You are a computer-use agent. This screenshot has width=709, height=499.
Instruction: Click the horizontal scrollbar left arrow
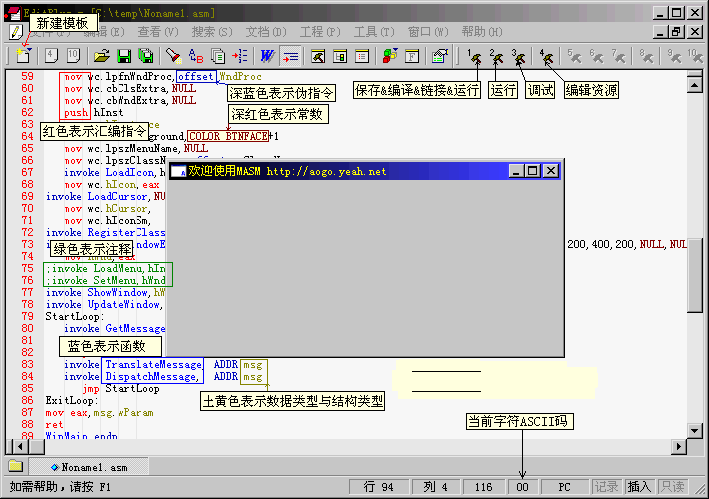tap(21, 447)
